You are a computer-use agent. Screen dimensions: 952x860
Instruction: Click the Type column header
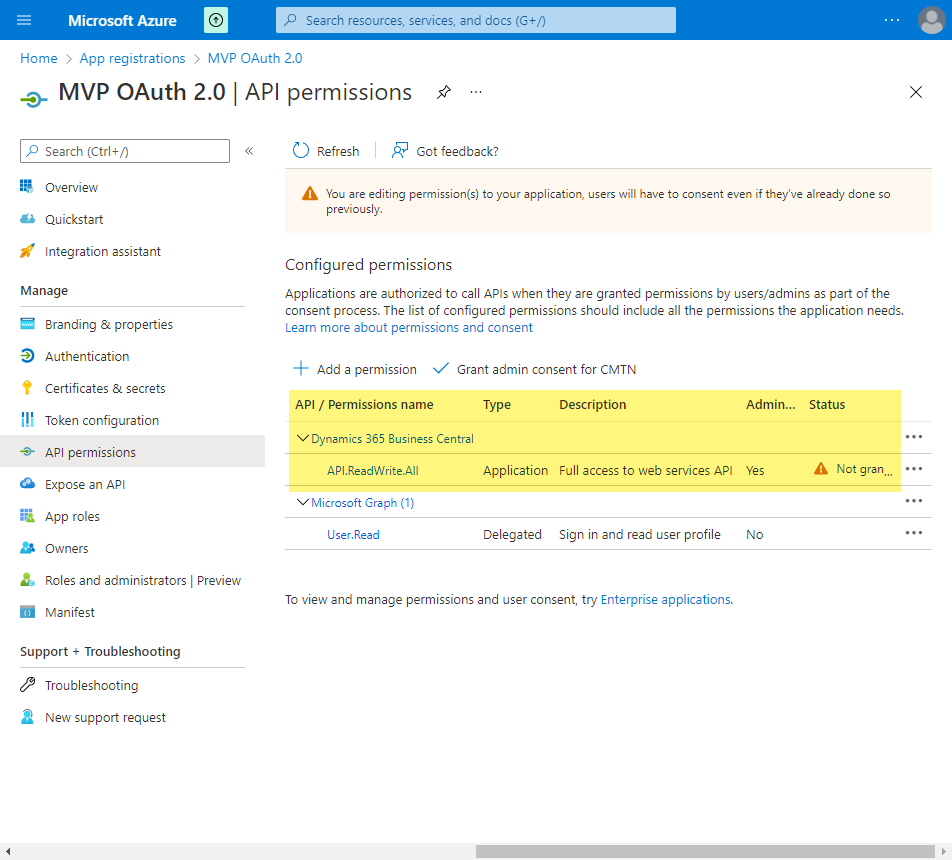point(497,405)
